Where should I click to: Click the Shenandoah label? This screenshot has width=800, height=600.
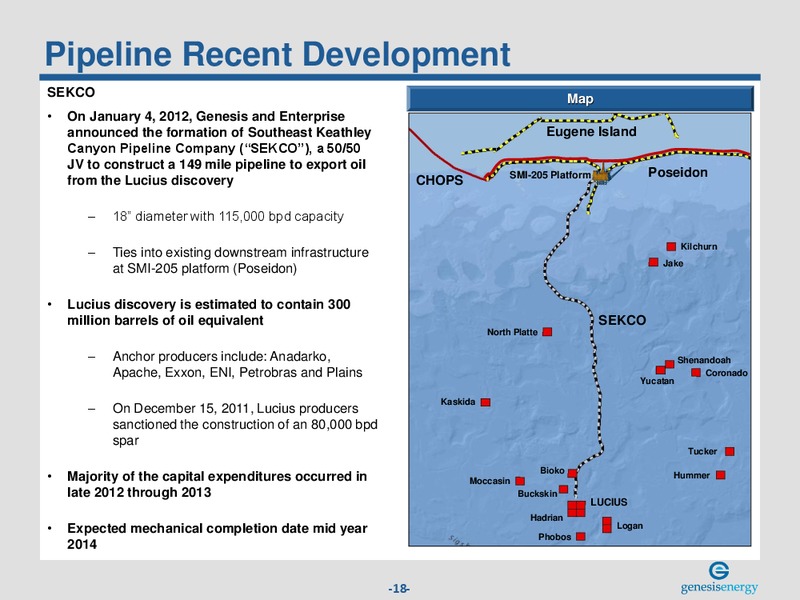pyautogui.click(x=704, y=360)
